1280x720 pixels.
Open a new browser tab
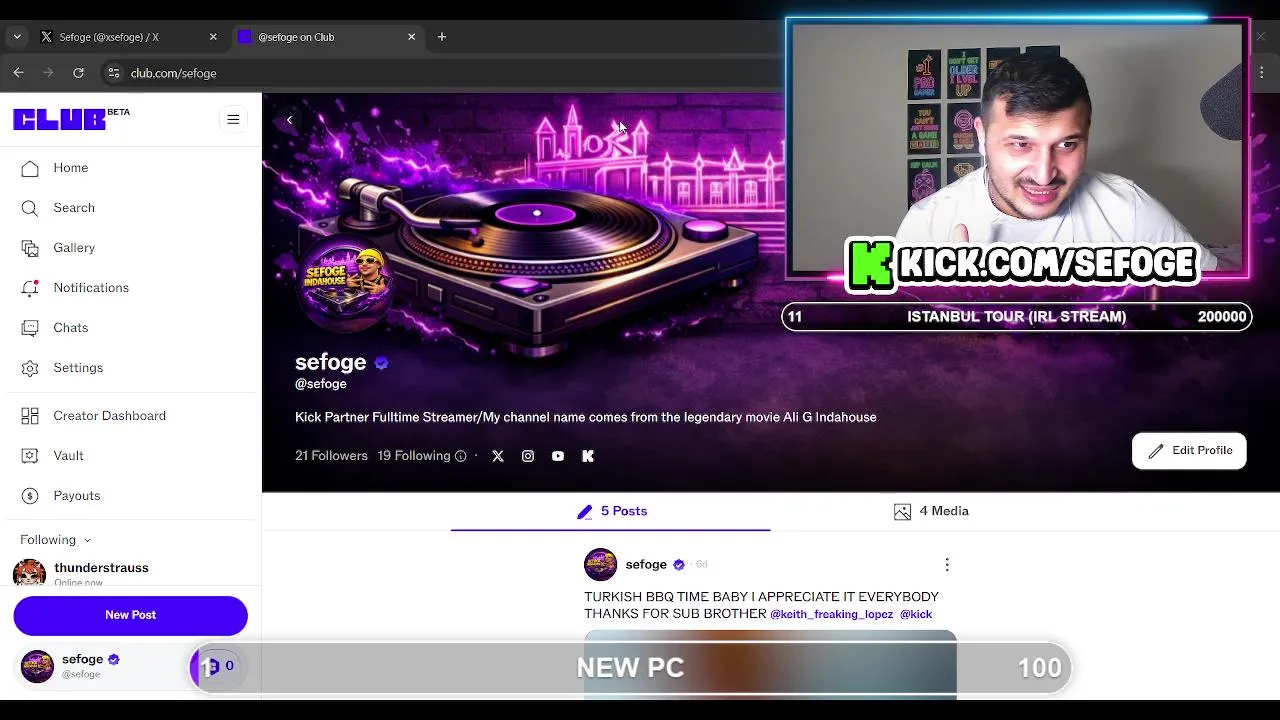[442, 37]
